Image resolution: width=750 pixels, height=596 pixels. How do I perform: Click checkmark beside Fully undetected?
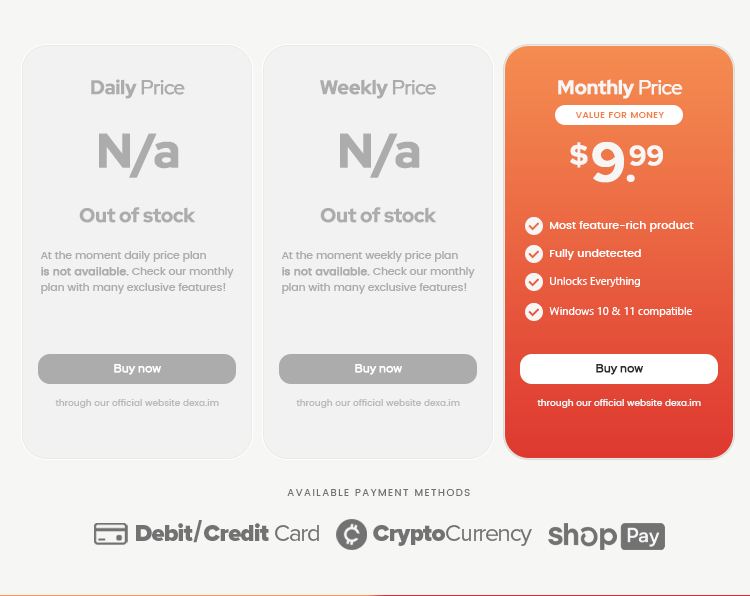click(x=534, y=254)
